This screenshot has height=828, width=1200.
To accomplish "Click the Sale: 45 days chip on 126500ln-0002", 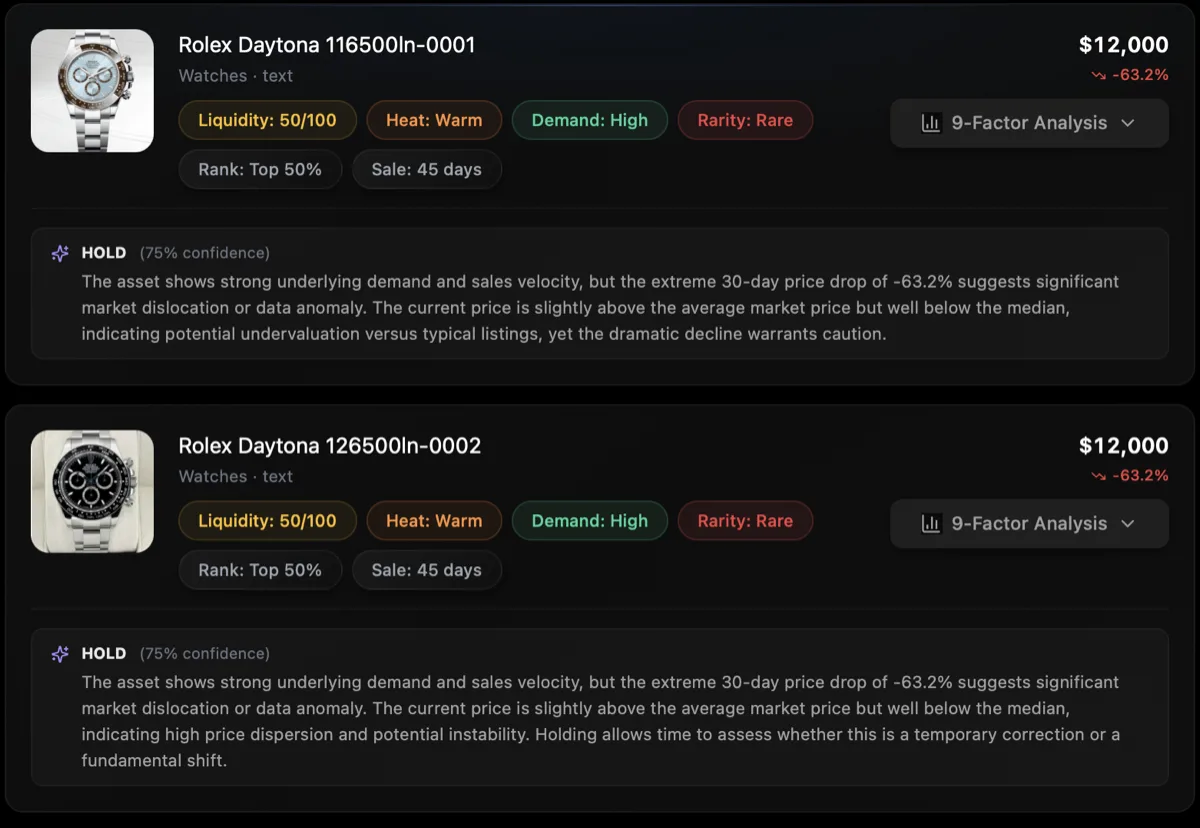I will (x=427, y=570).
